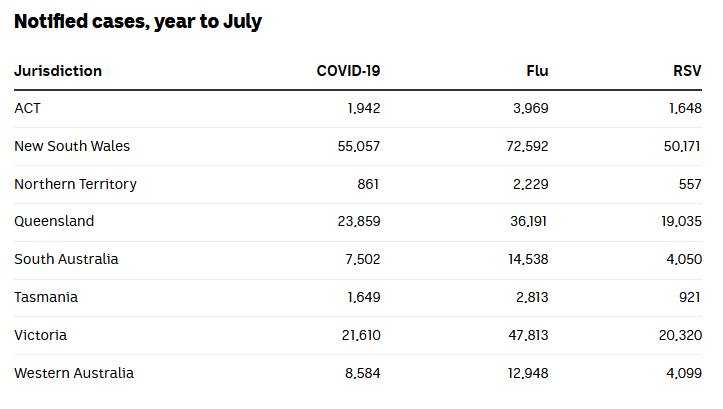This screenshot has width=723, height=409.
Task: Click the 'Notified cases, year to July' title
Action: [x=138, y=21]
